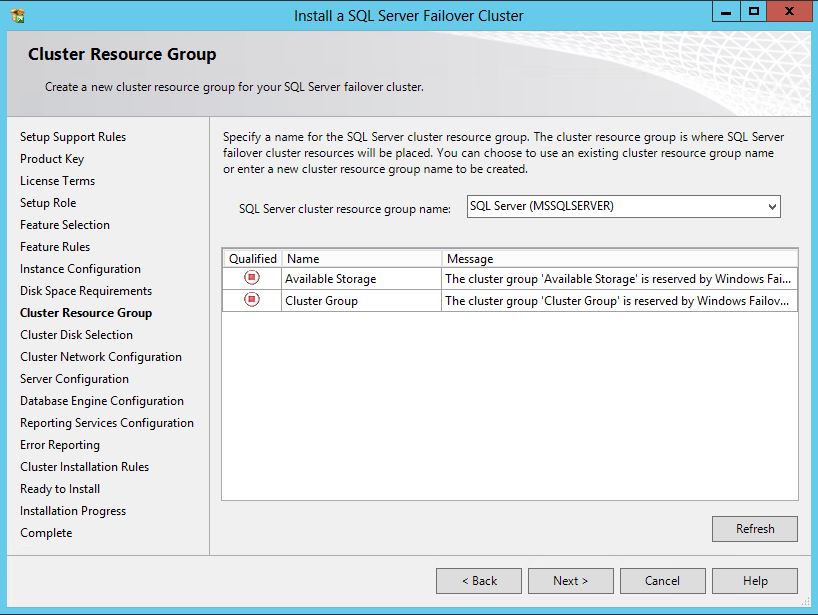
Task: Select Server Configuration step
Action: [74, 379]
